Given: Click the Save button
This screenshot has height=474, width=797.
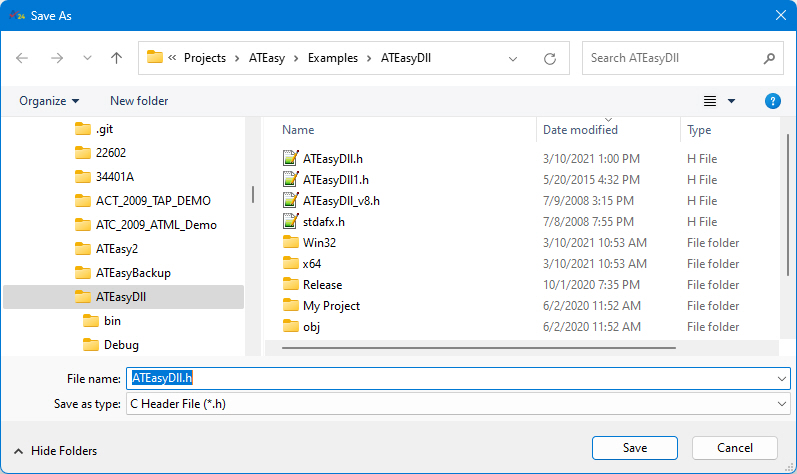Looking at the screenshot, I should 634,448.
